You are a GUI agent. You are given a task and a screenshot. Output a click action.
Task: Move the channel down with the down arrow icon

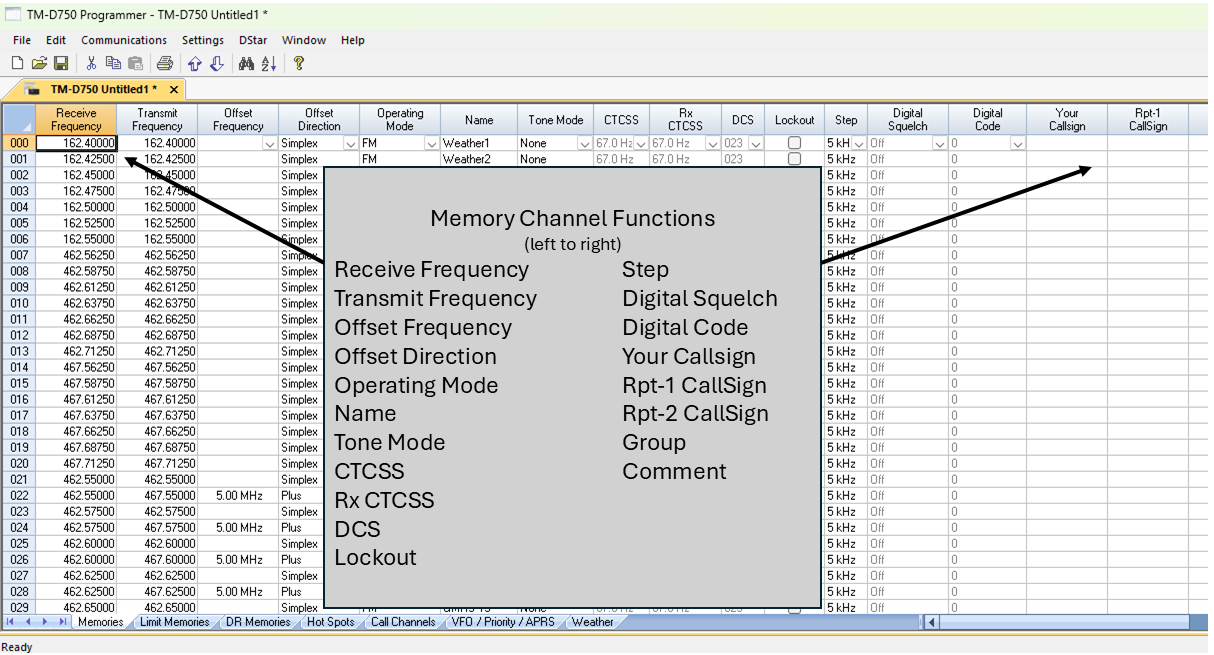[x=216, y=64]
